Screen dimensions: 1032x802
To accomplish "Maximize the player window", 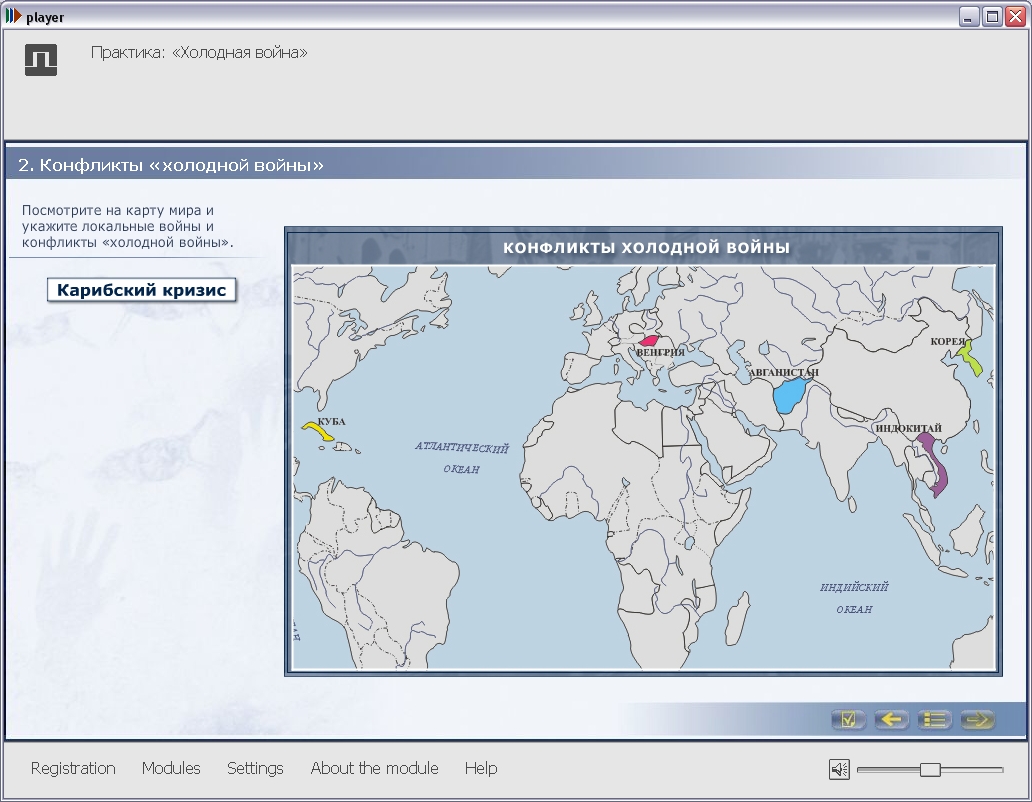I will point(992,16).
